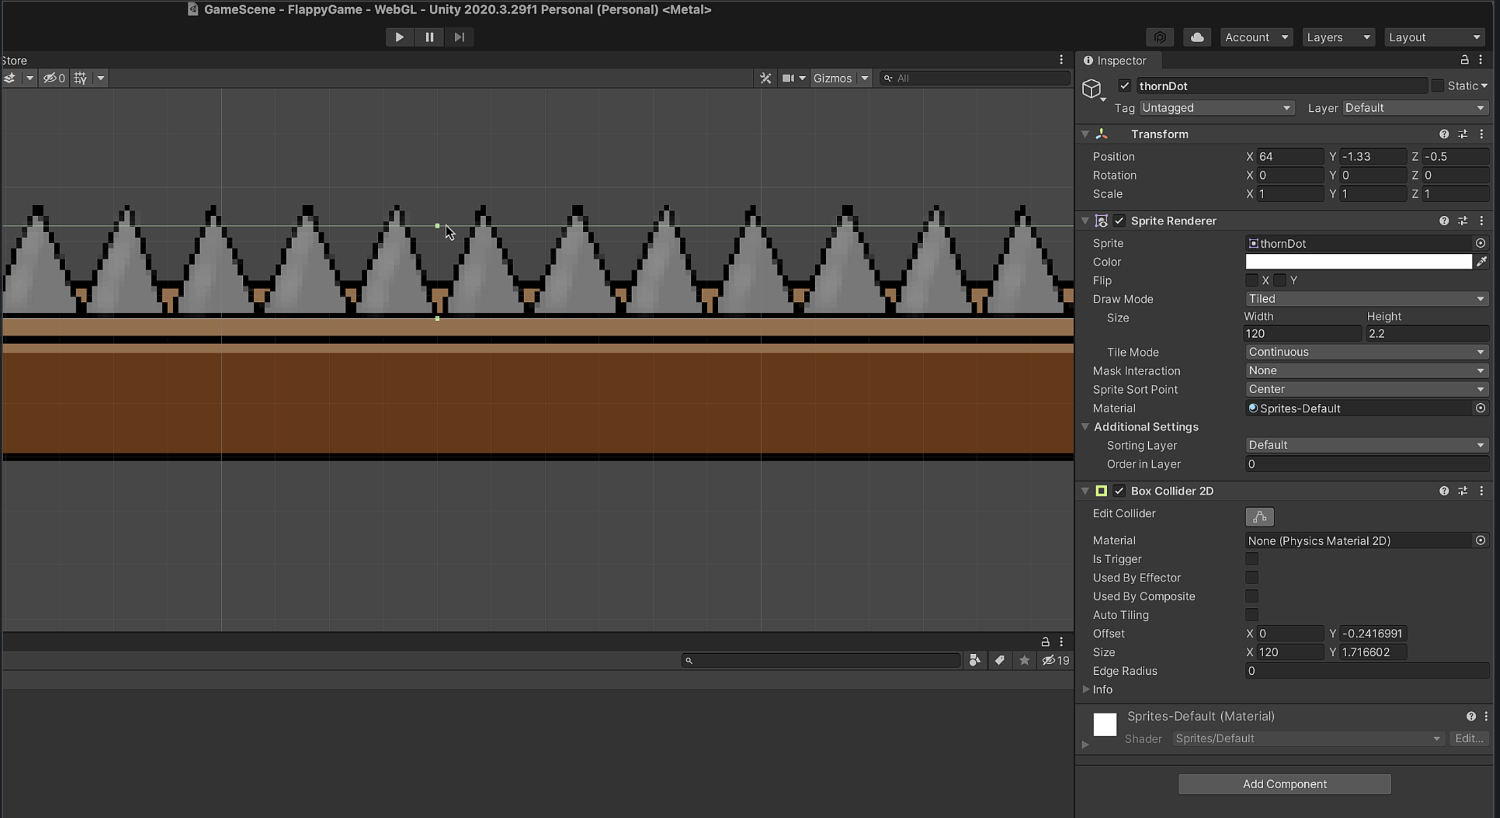Image resolution: width=1500 pixels, height=818 pixels.
Task: Open the Physics Material 2D object picker
Action: point(1481,541)
